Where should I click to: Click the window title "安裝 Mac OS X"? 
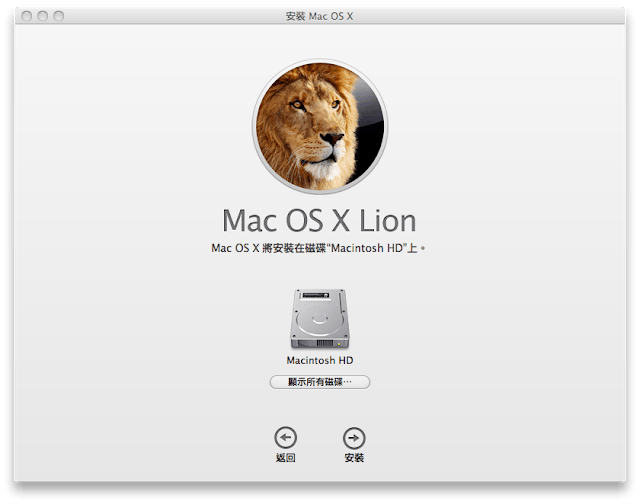tap(319, 16)
